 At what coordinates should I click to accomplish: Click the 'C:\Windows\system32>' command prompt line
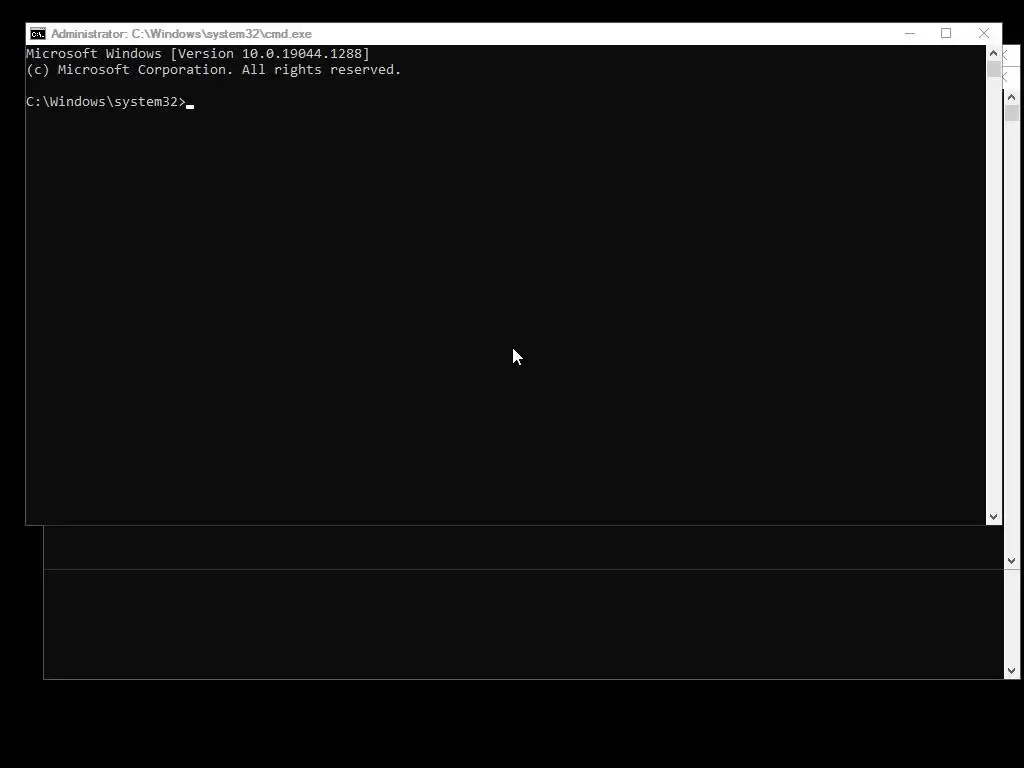coord(106,102)
